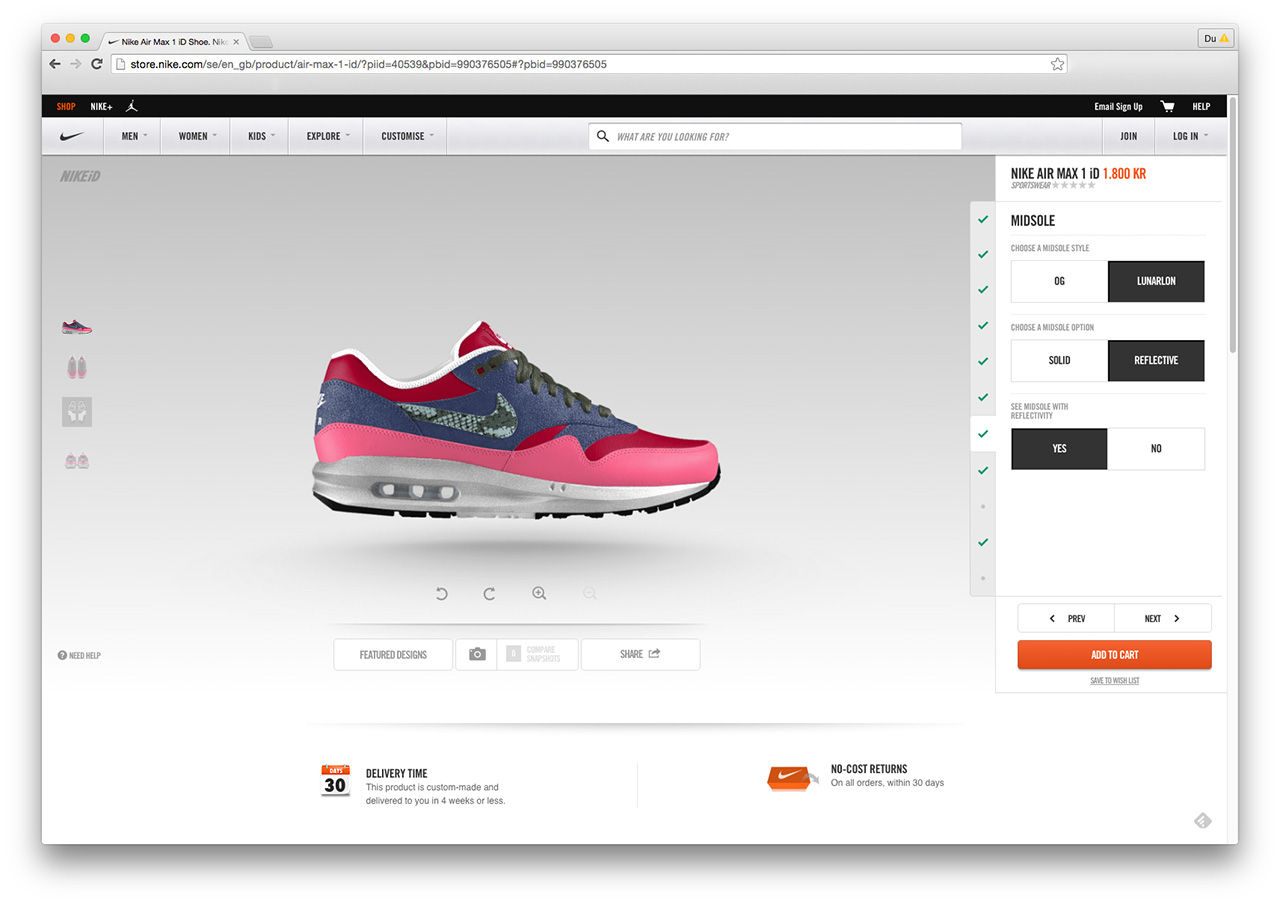1280x904 pixels.
Task: Open a new browser tab
Action: (260, 42)
